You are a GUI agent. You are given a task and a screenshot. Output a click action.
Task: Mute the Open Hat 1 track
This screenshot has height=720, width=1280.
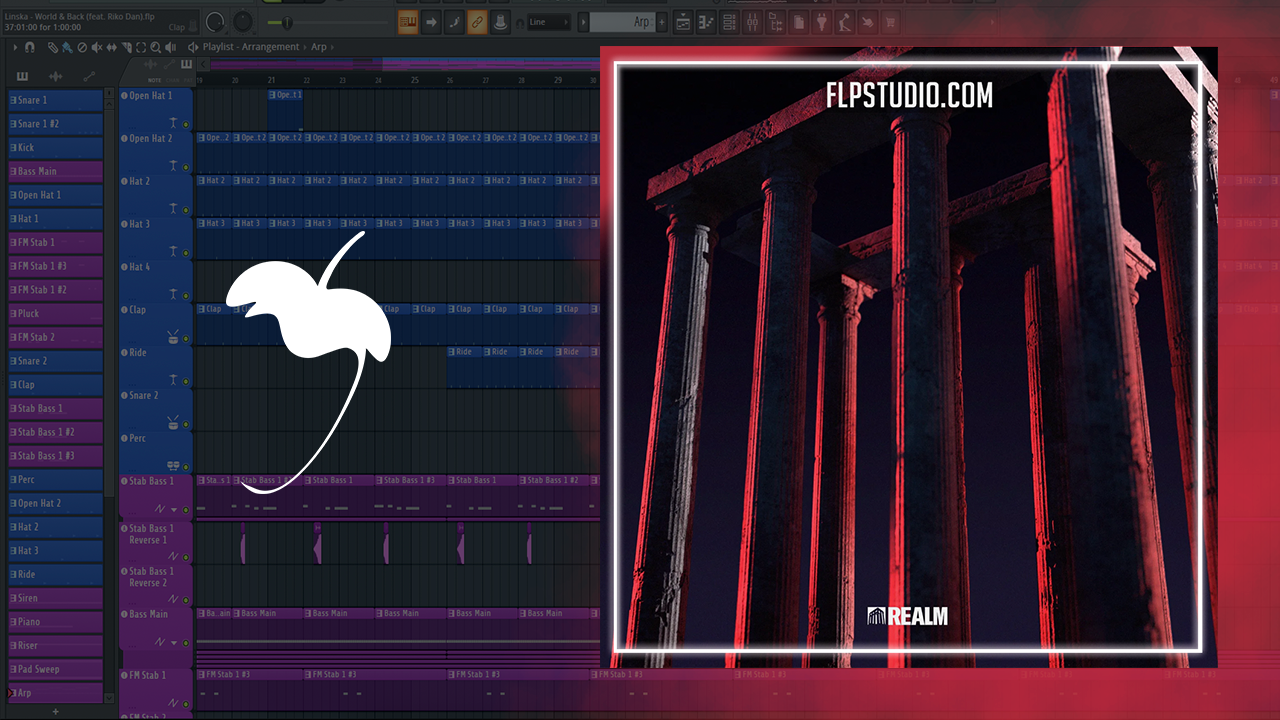[x=186, y=124]
